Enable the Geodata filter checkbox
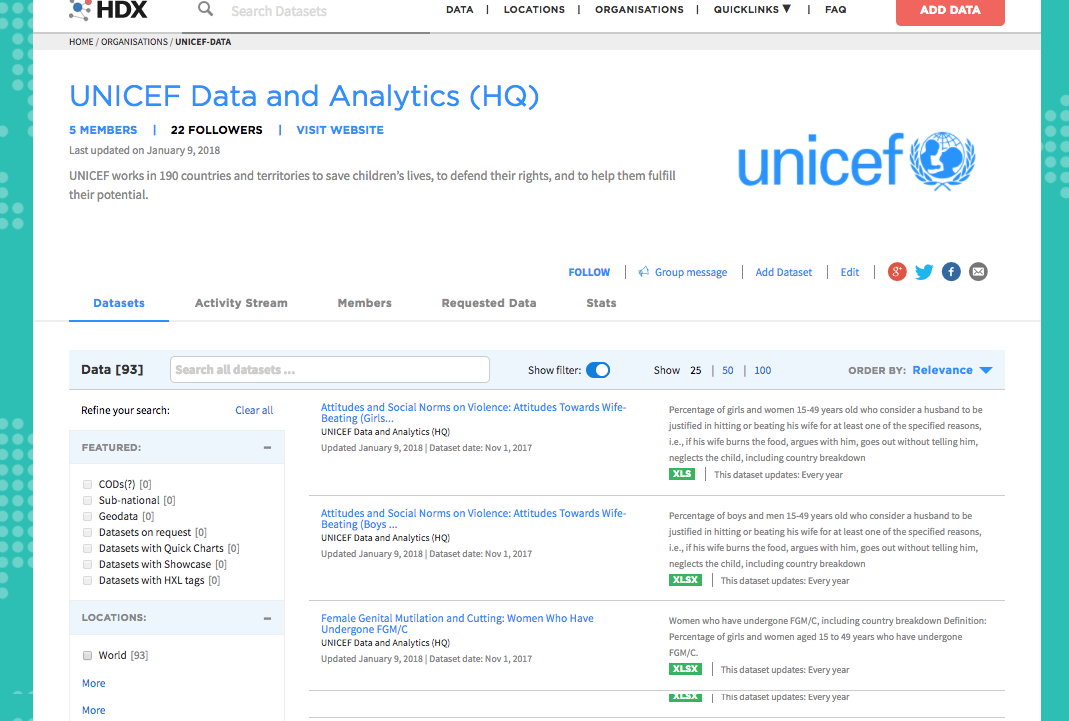This screenshot has width=1069, height=721. pos(88,516)
